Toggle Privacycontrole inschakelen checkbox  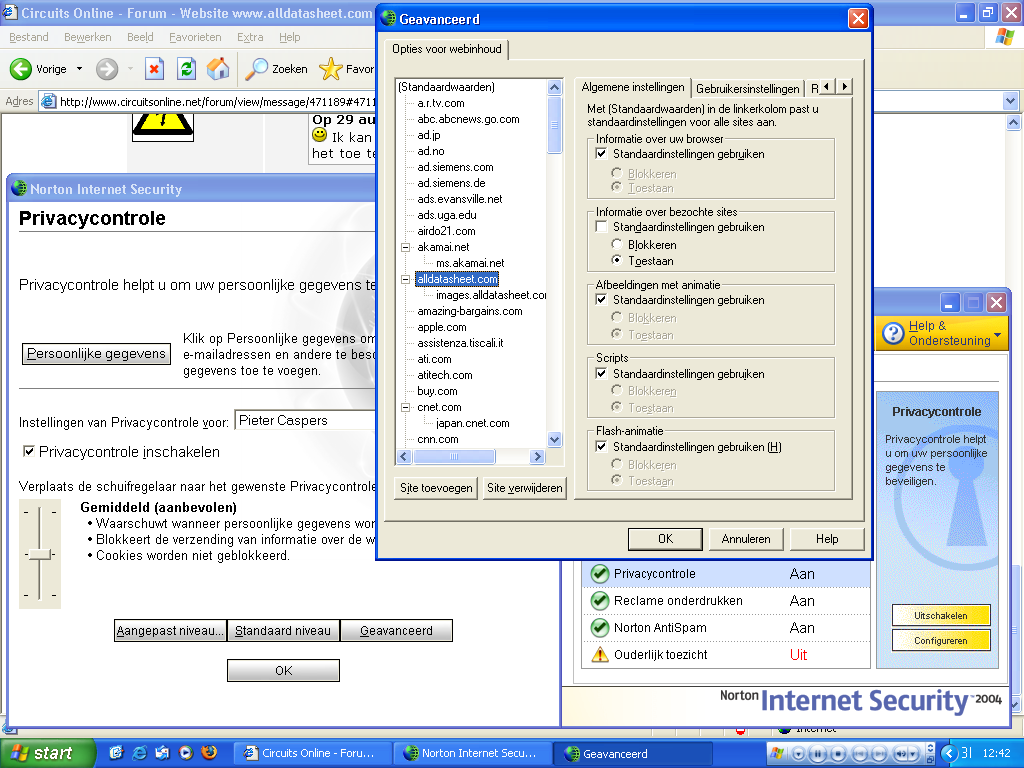[29, 452]
